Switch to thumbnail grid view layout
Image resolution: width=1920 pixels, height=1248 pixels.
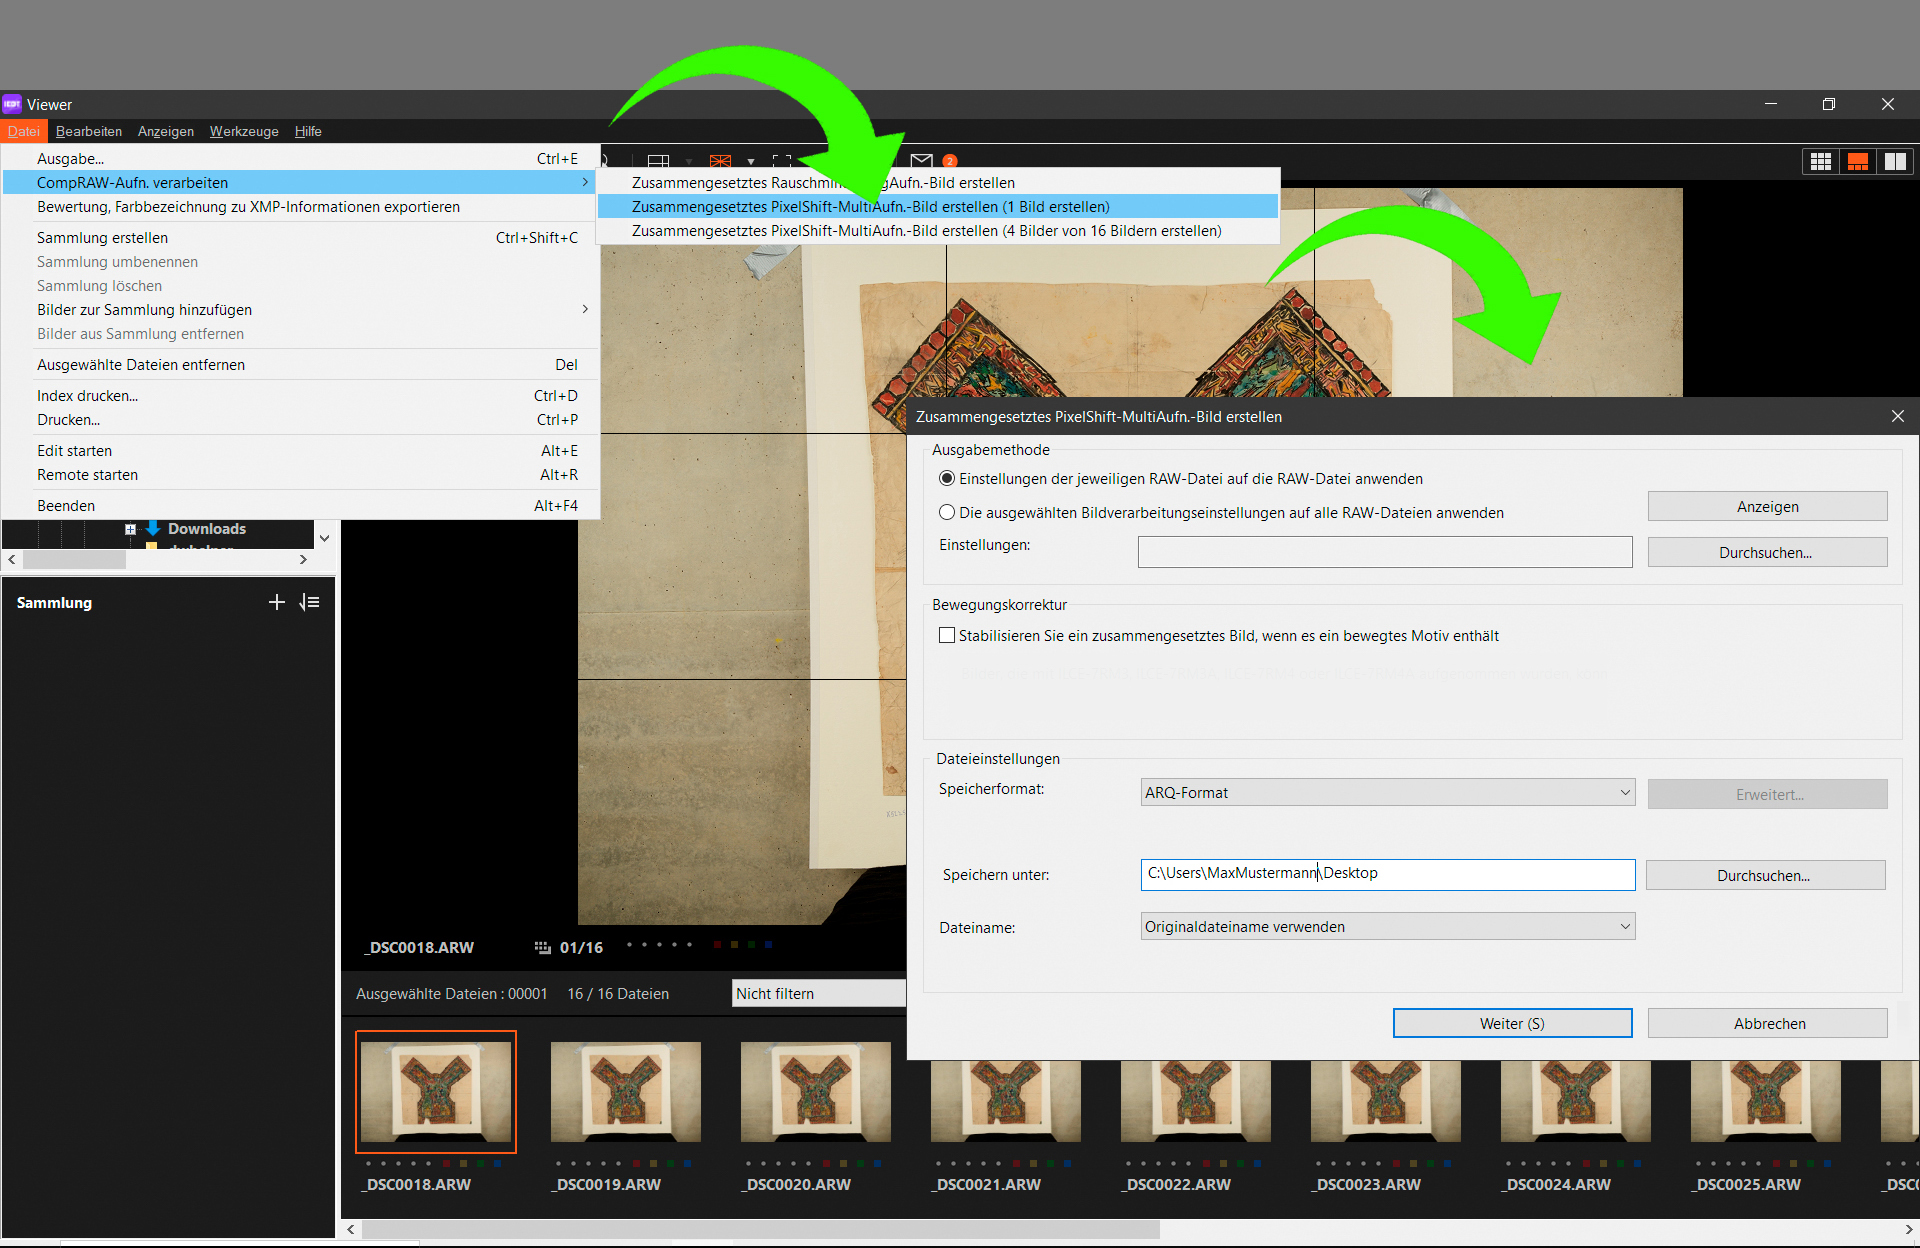[x=1821, y=161]
